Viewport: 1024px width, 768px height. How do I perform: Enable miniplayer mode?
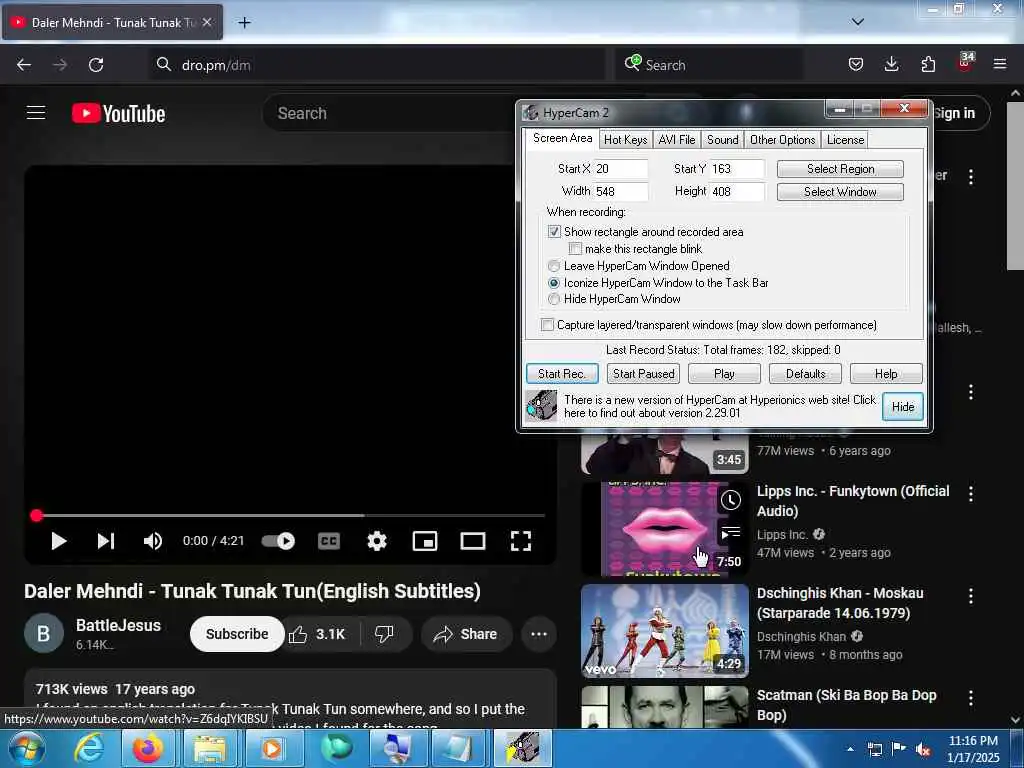pyautogui.click(x=425, y=541)
